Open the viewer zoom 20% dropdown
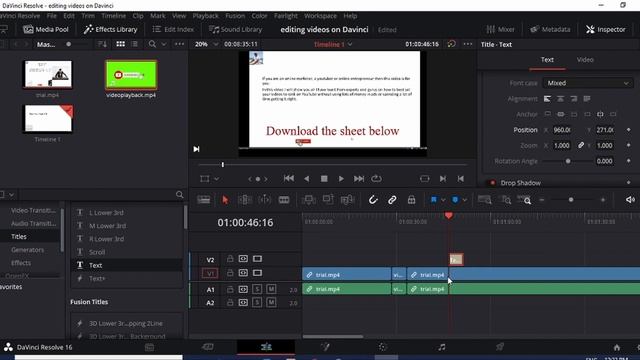The height and width of the screenshot is (360, 640). (x=206, y=44)
